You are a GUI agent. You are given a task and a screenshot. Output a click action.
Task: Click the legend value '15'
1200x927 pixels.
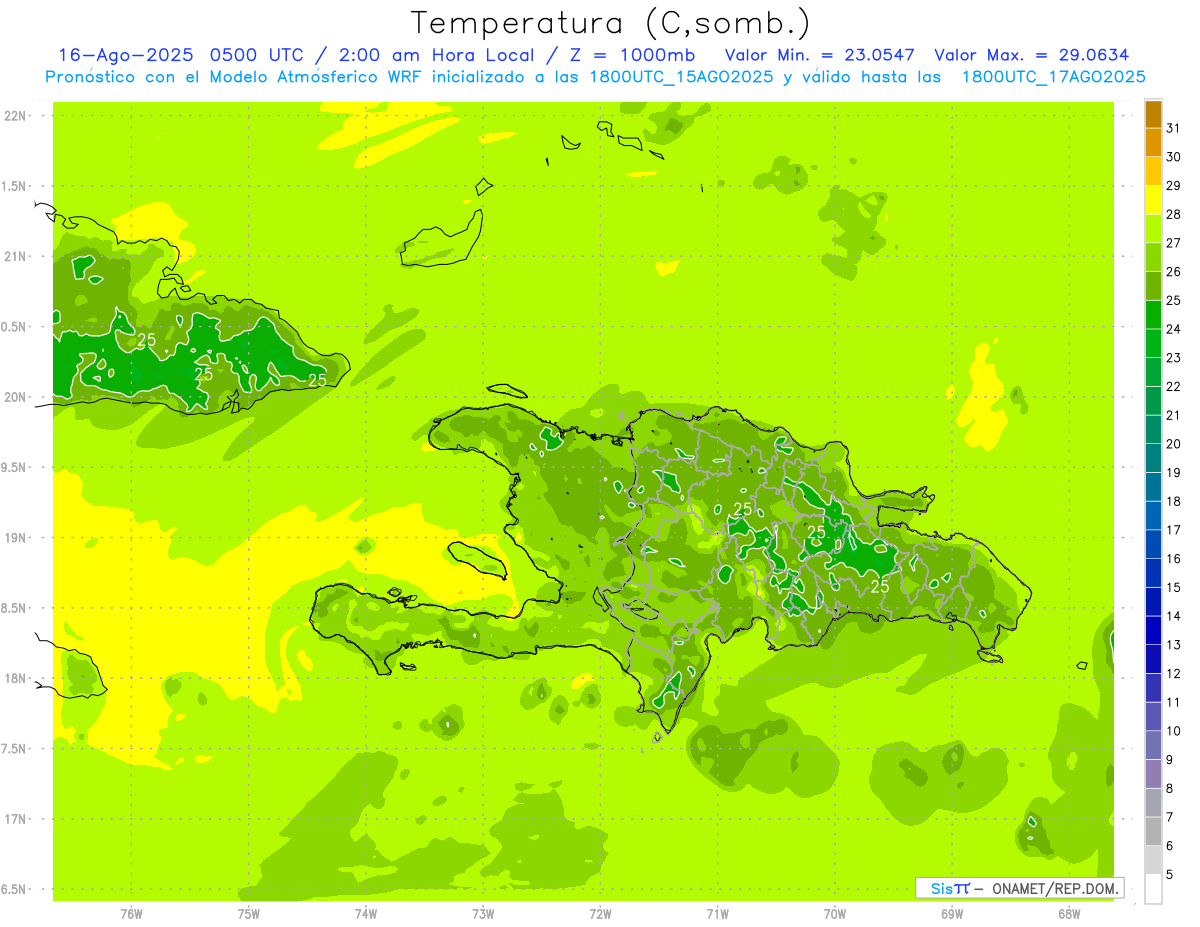coord(1173,587)
